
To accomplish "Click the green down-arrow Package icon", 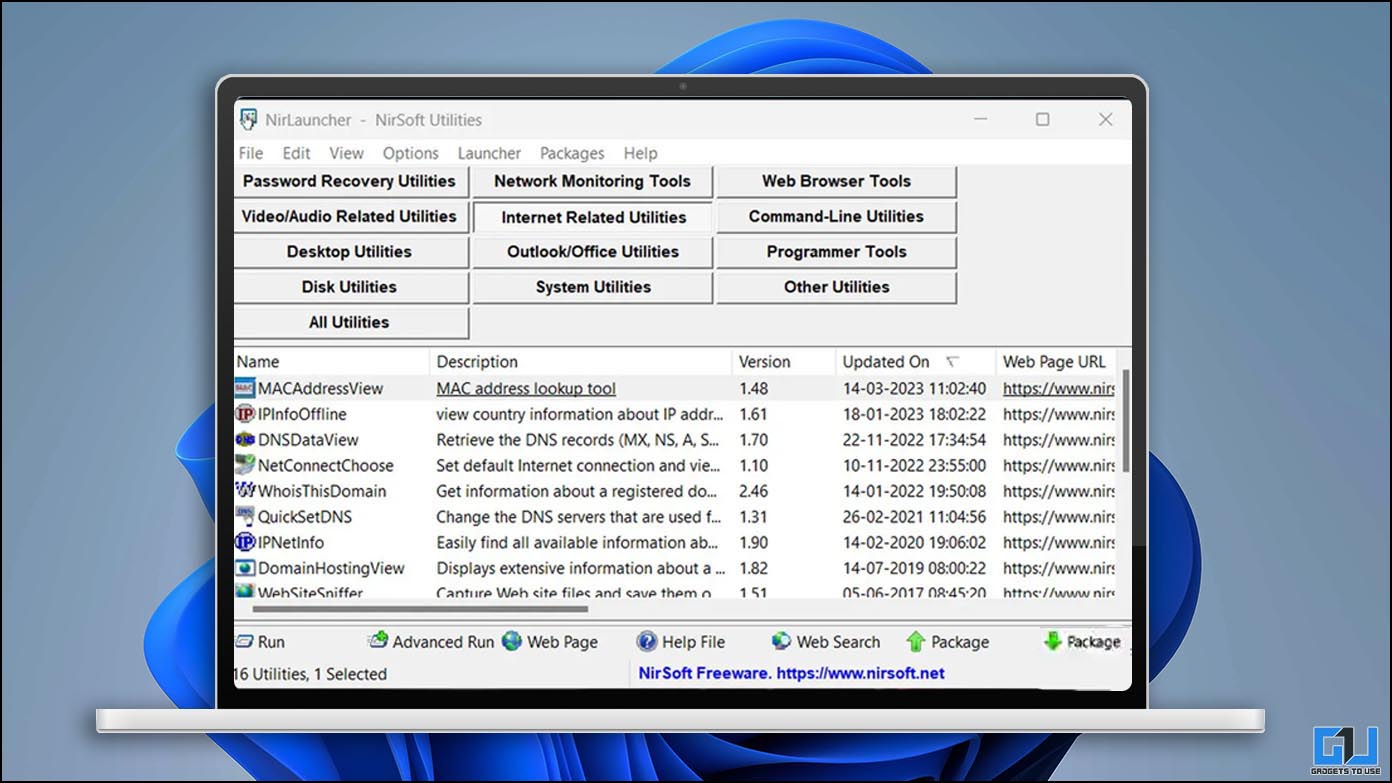I will coord(1052,641).
